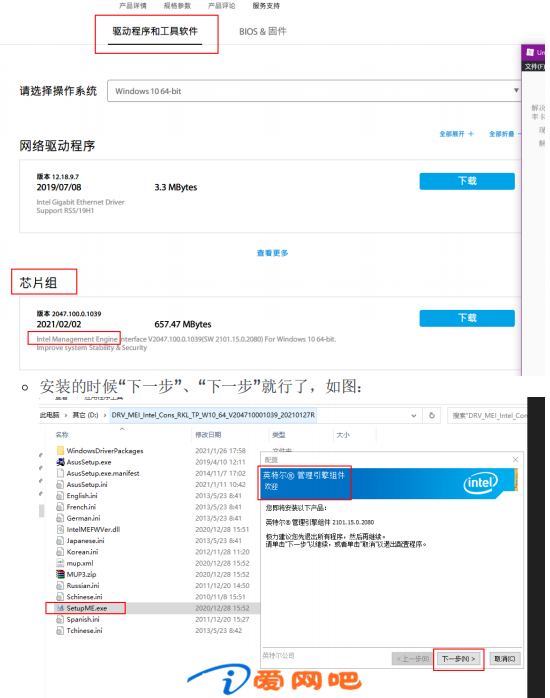Open the 规格参数 tab
This screenshot has width=550, height=698.
177,6
